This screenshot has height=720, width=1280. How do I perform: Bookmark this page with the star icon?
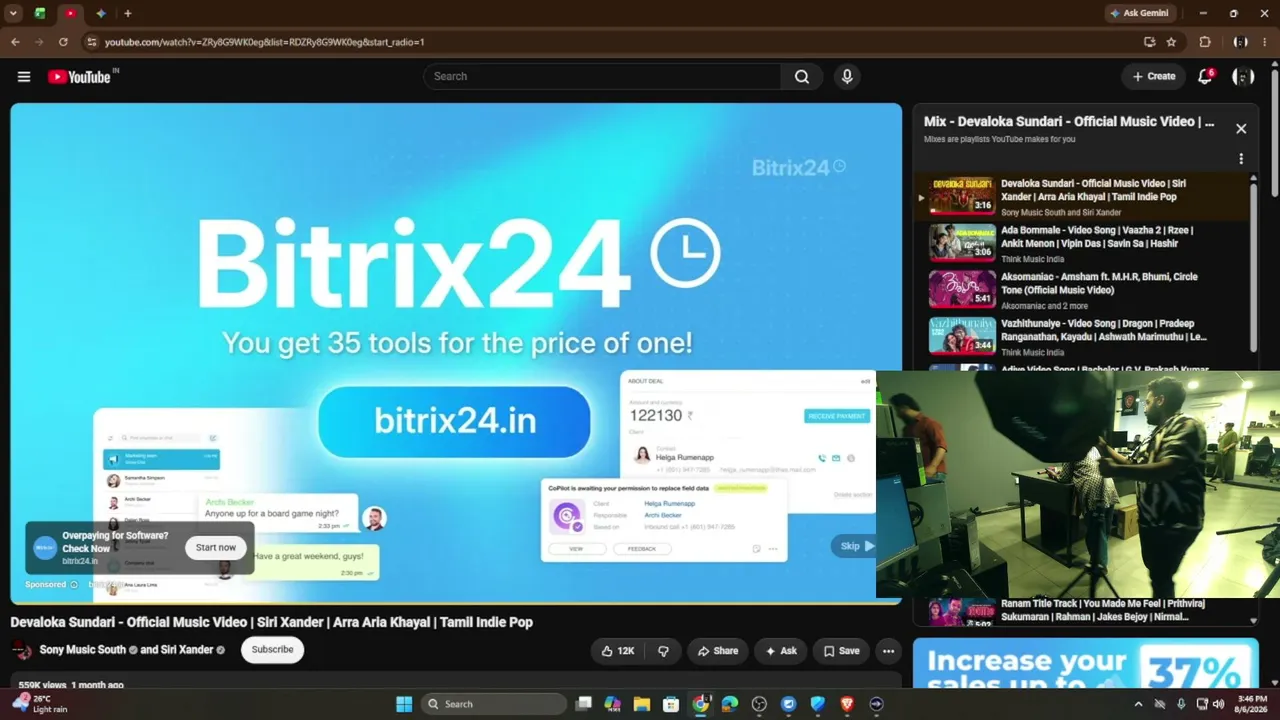pos(1171,42)
